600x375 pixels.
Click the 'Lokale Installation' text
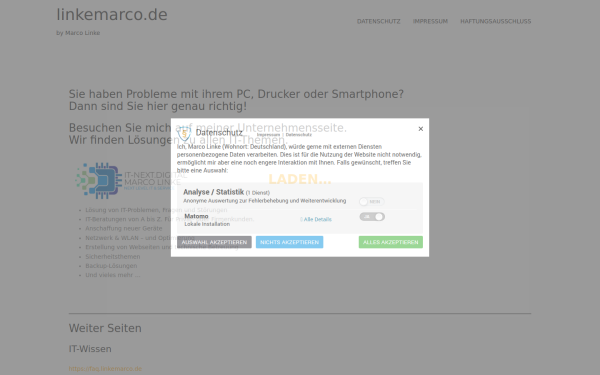tap(207, 224)
